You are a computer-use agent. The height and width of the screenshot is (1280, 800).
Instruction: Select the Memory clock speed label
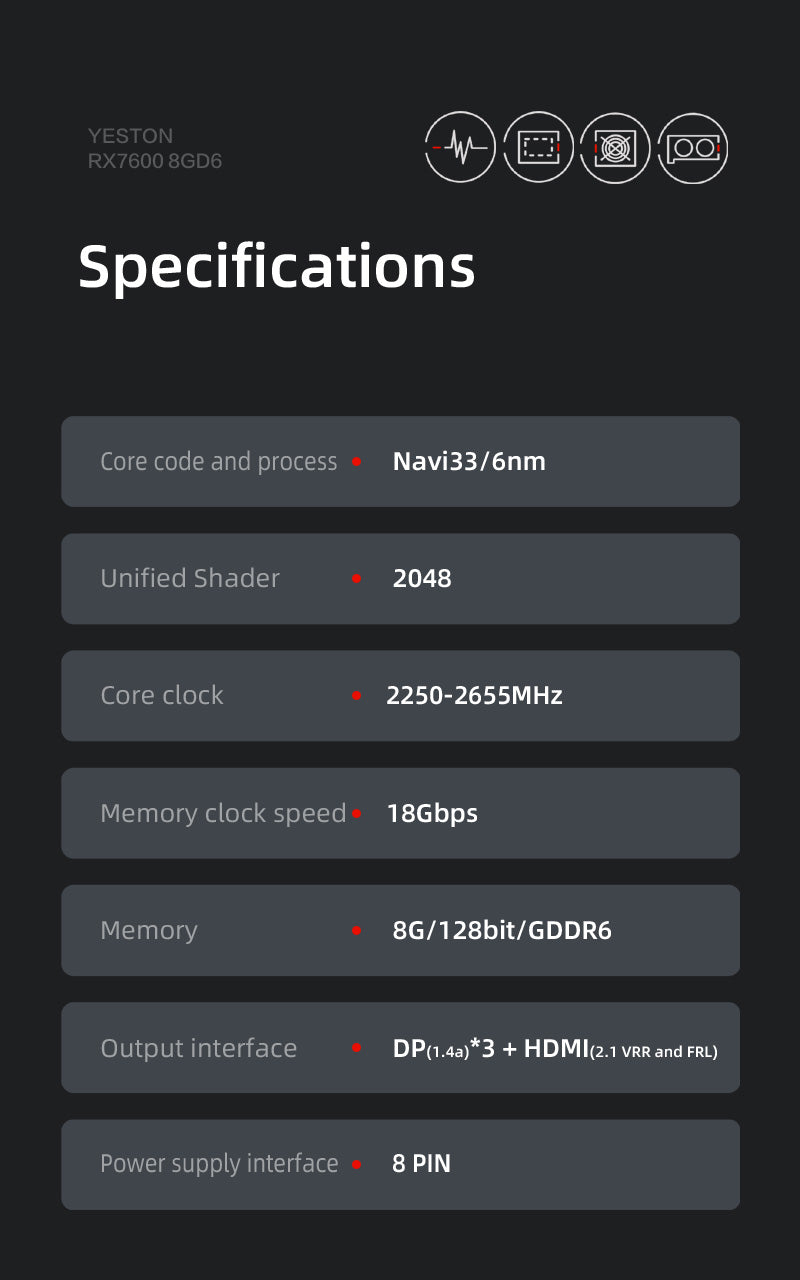223,813
